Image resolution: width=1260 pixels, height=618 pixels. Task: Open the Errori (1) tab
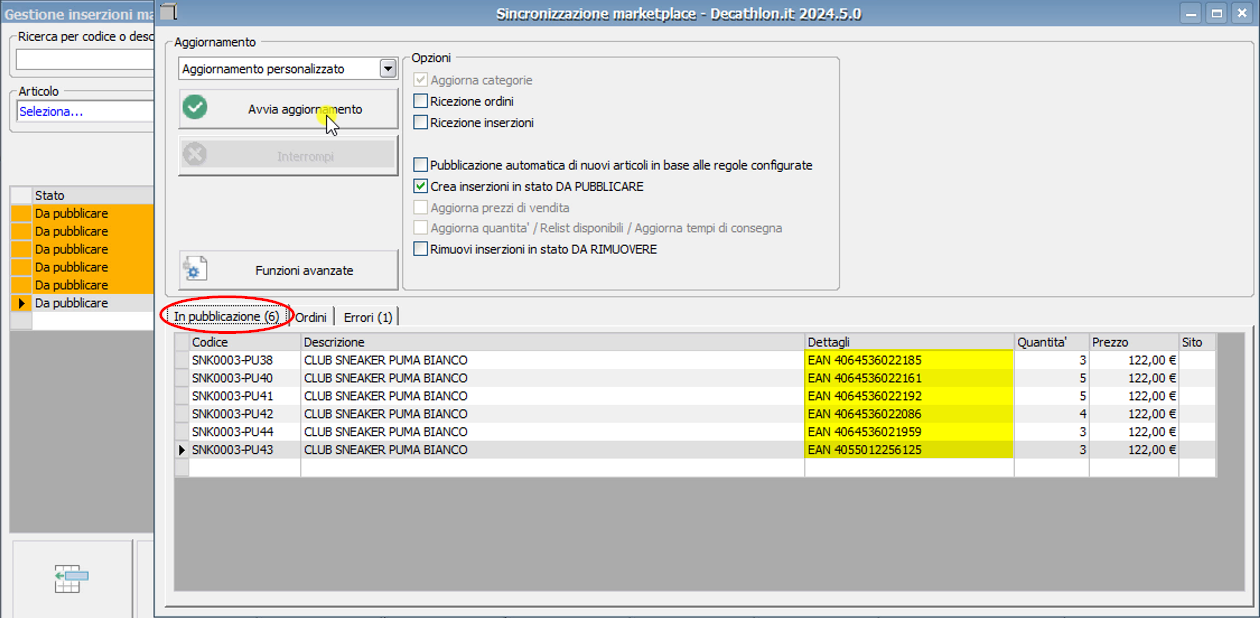368,317
